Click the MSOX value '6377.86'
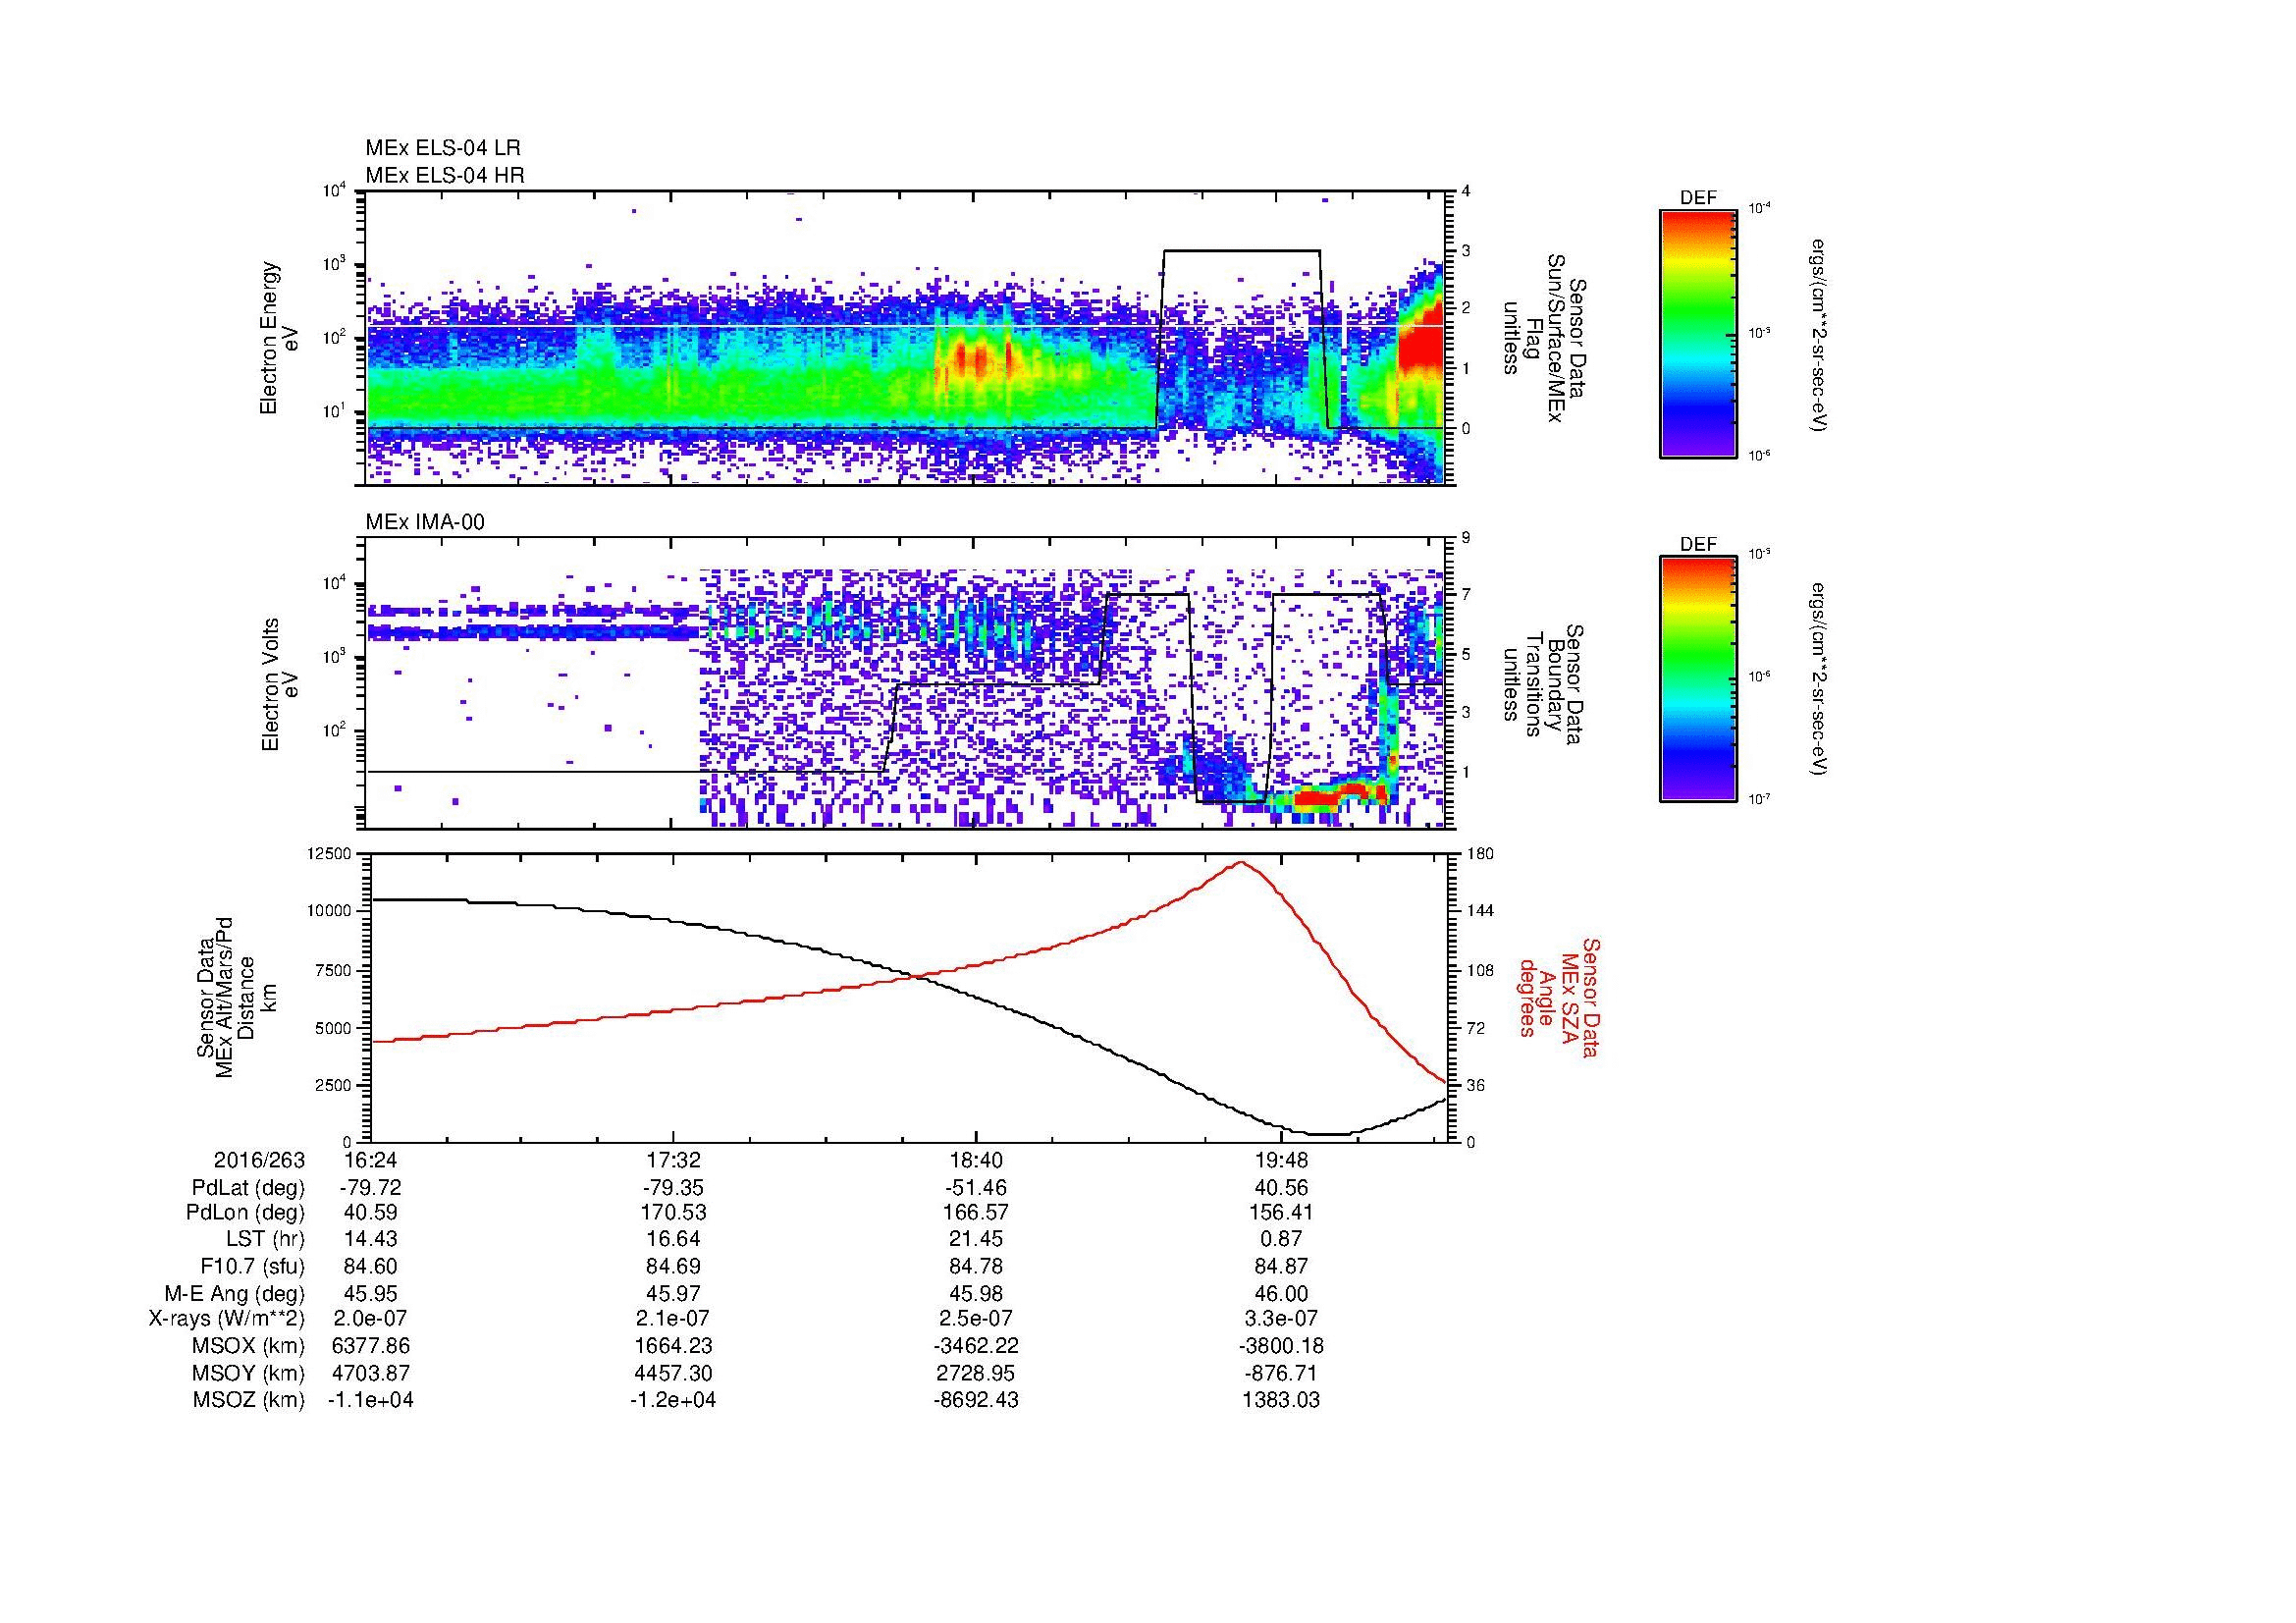 pos(371,1346)
